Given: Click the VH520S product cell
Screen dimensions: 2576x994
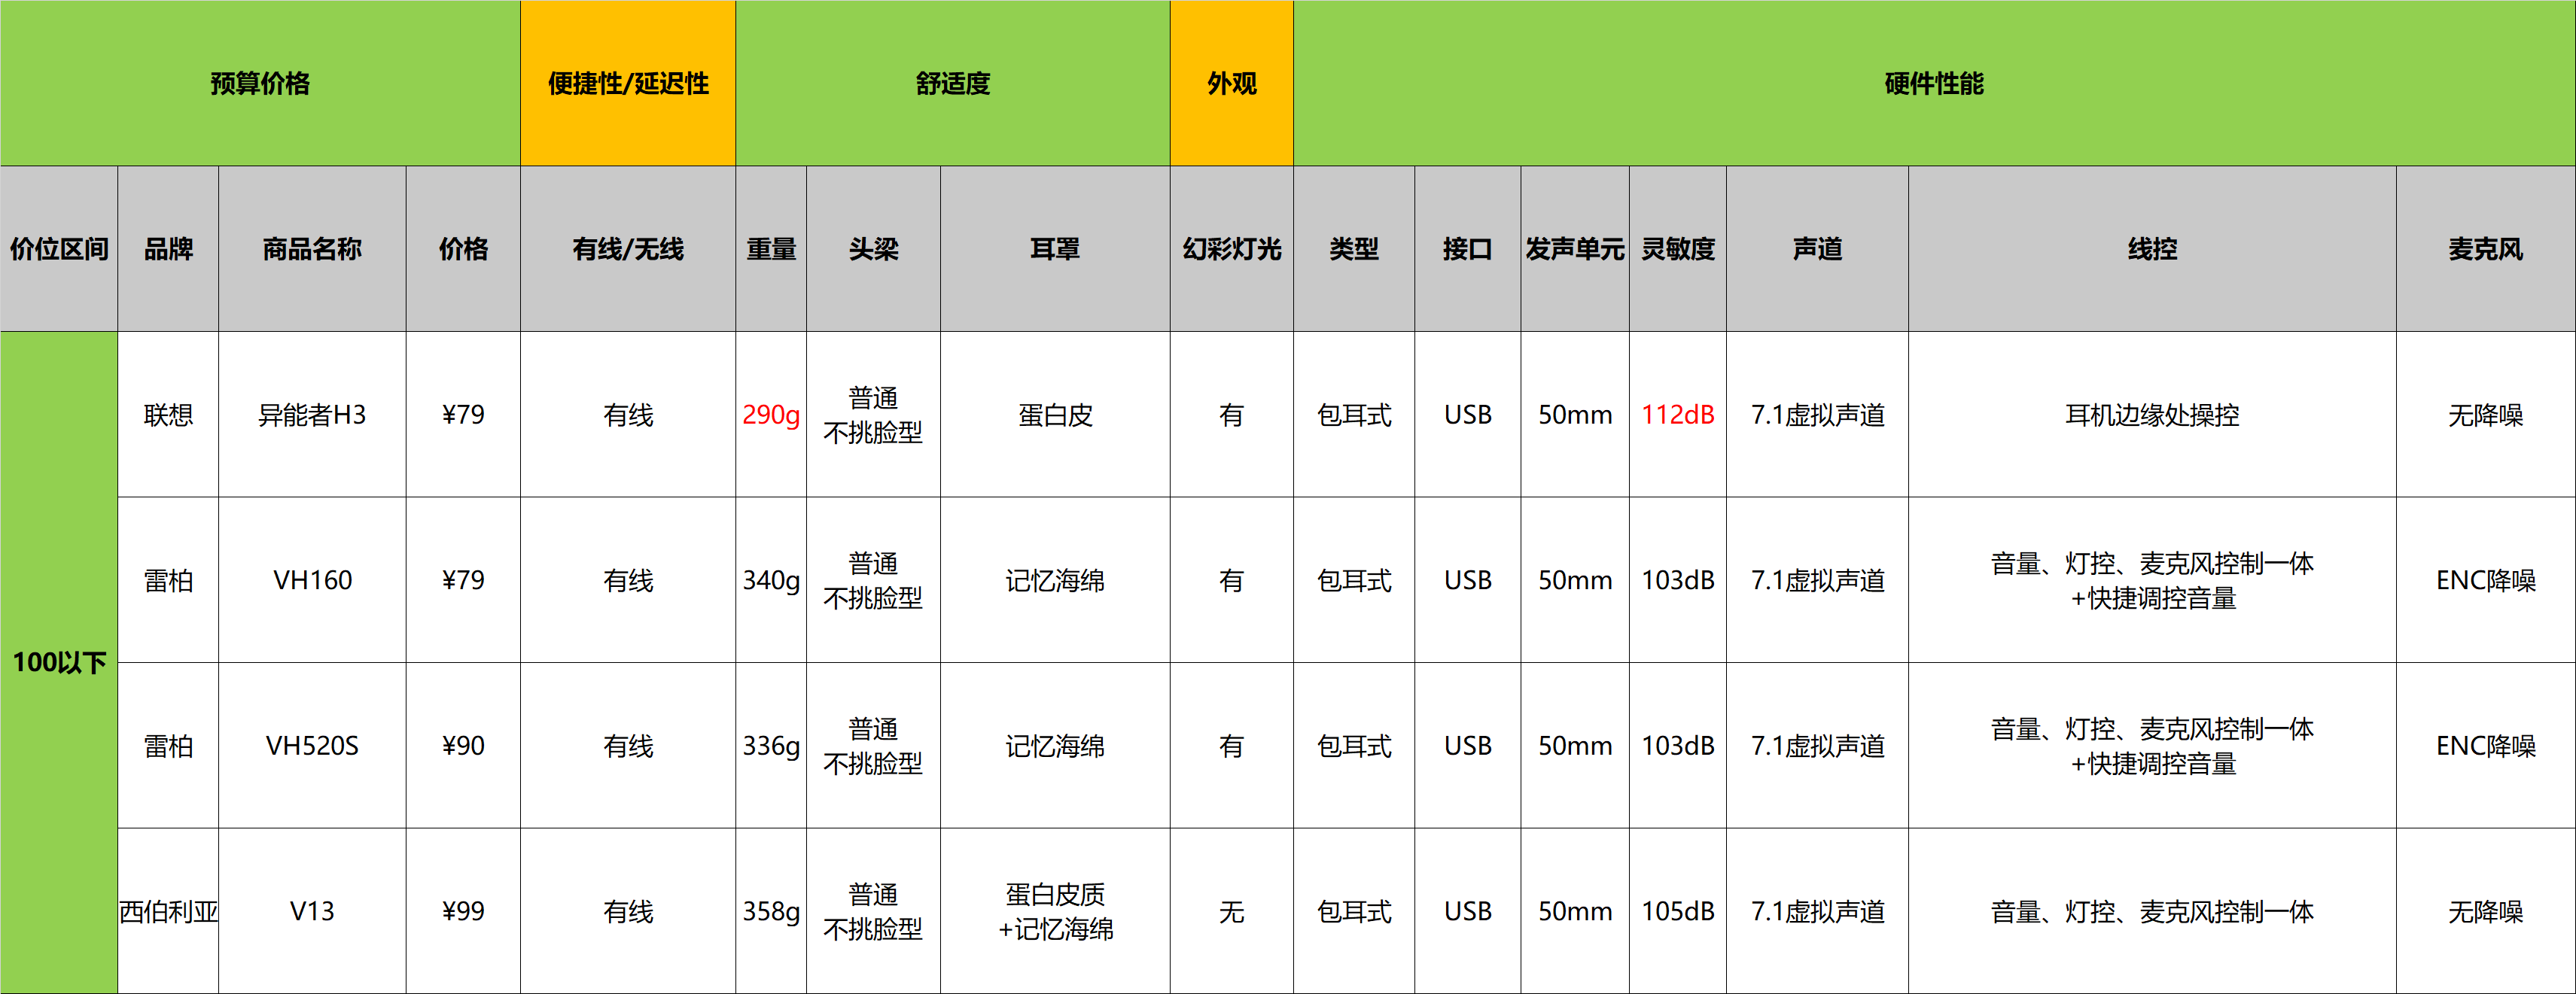Looking at the screenshot, I should pyautogui.click(x=312, y=745).
